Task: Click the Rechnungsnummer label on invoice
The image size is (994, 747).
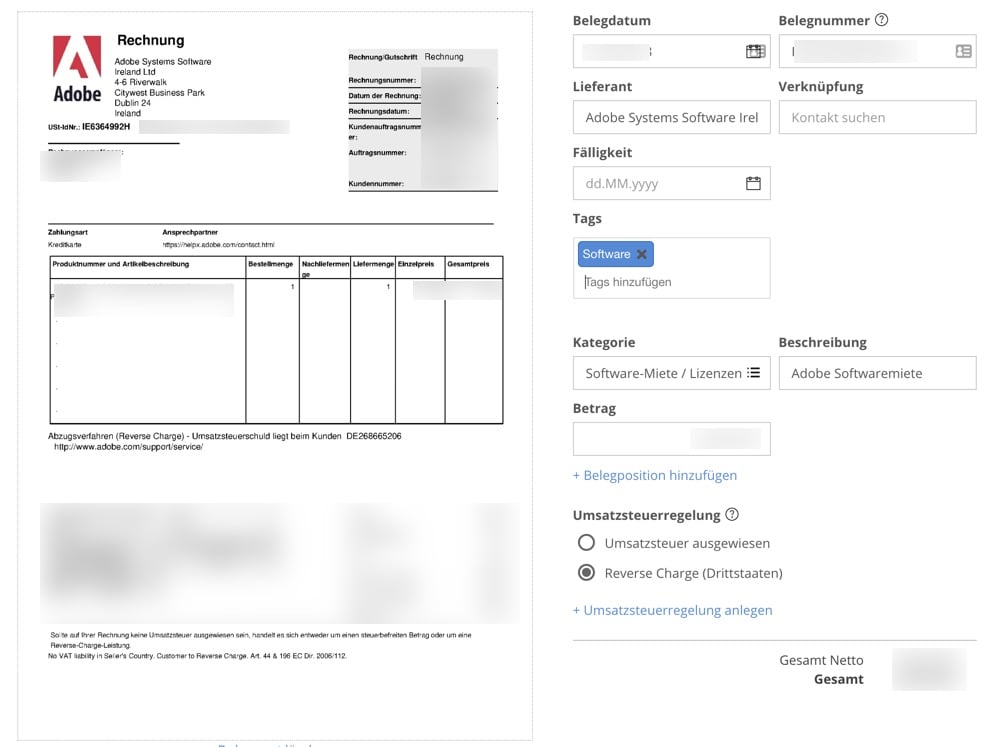Action: tap(382, 81)
